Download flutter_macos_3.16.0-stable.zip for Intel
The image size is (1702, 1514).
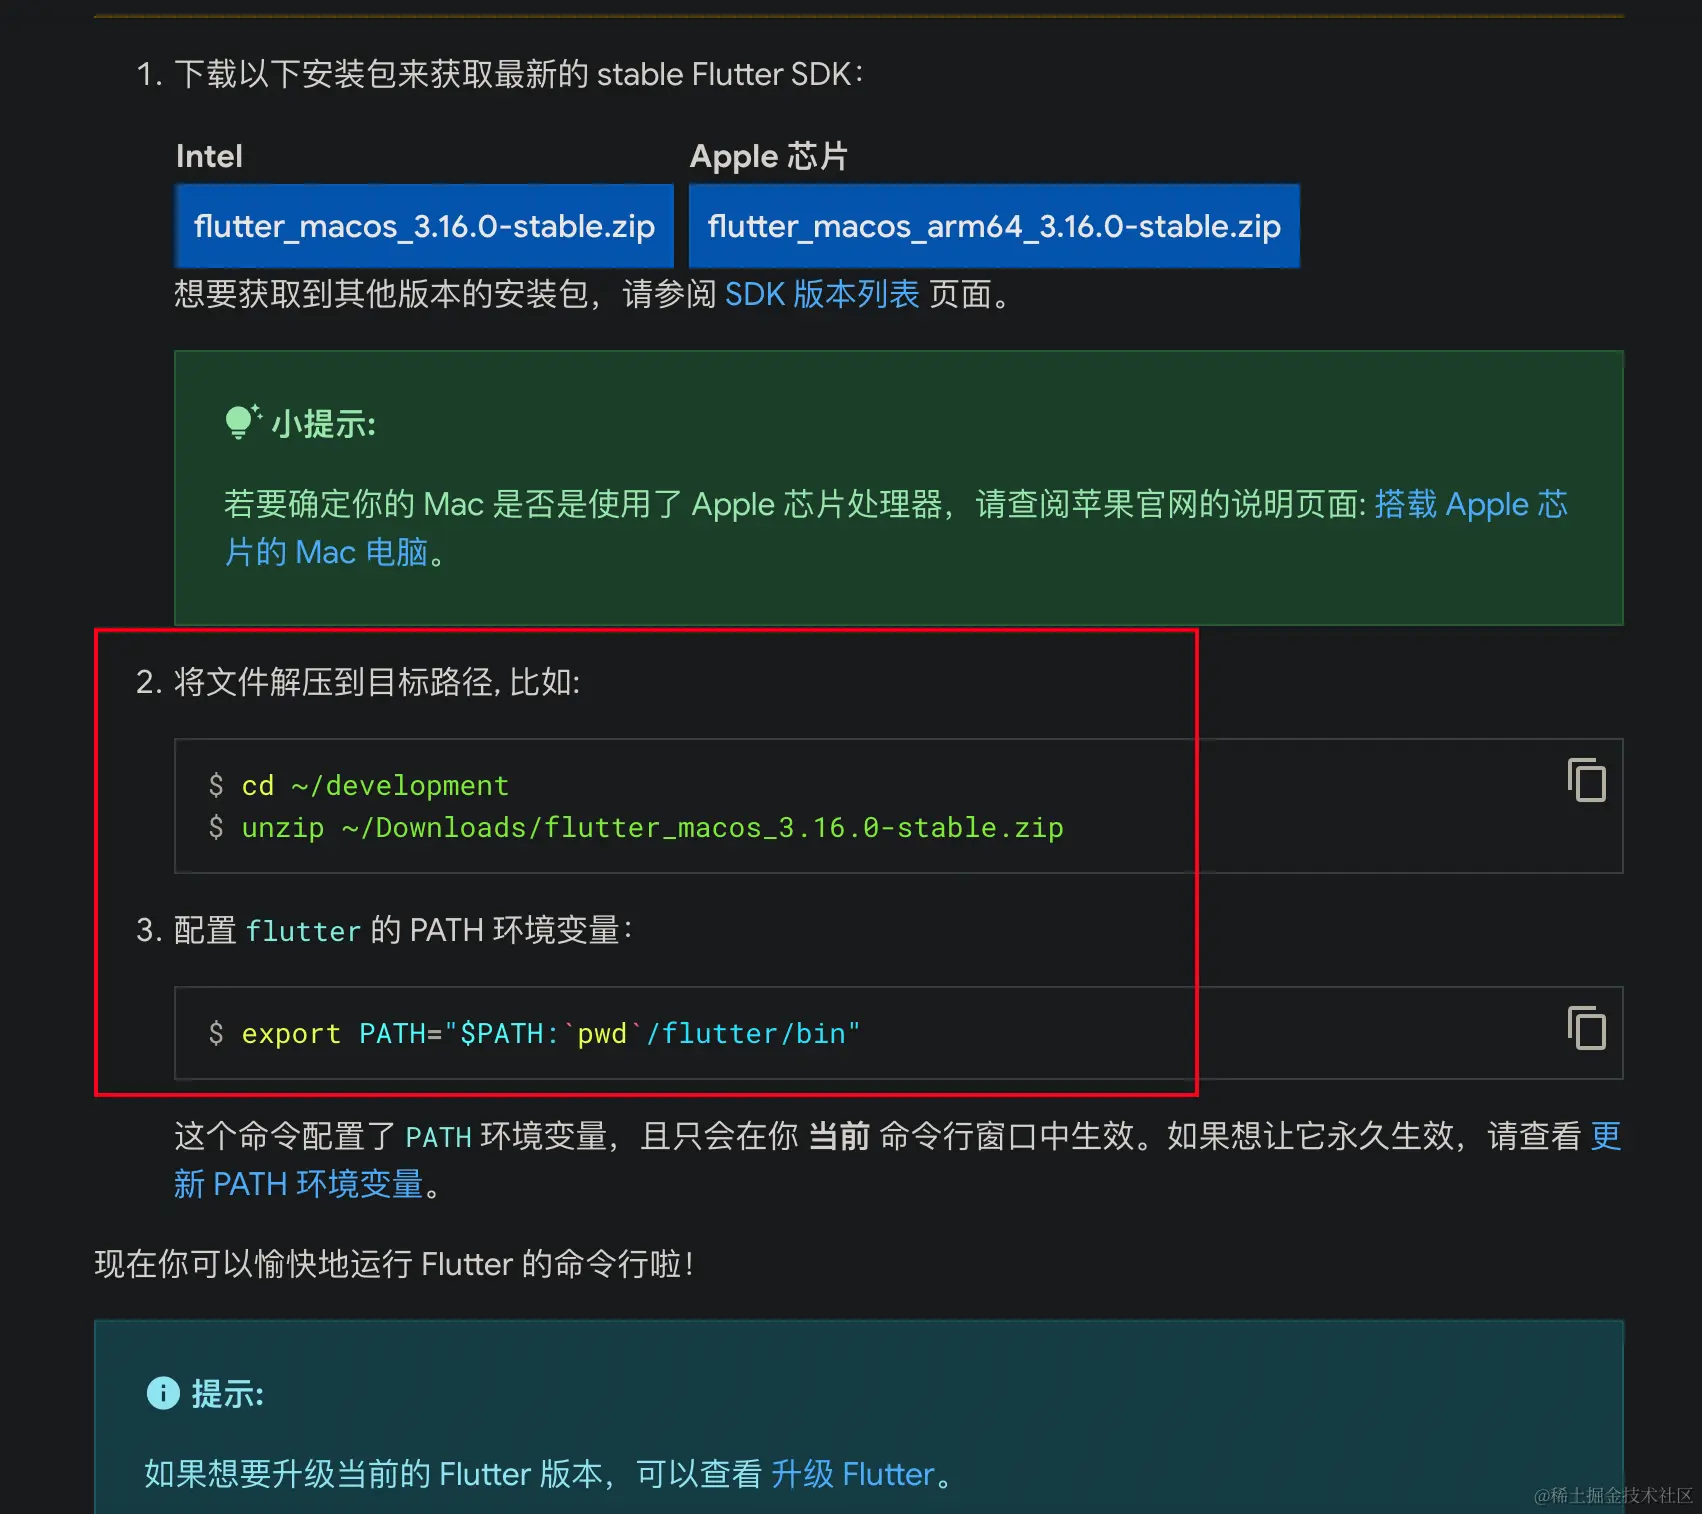(x=424, y=226)
